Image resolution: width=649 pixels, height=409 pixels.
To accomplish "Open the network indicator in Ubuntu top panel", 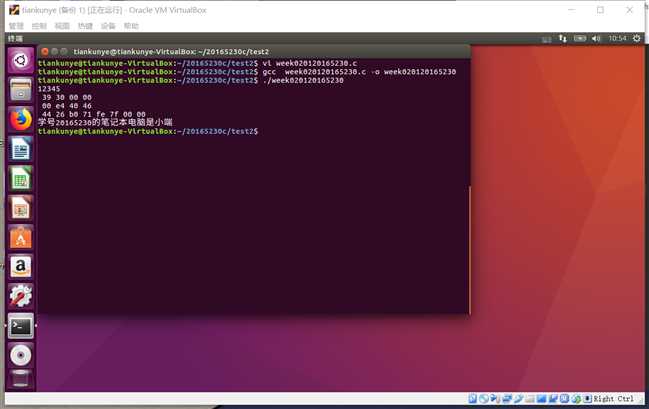I will click(x=562, y=38).
